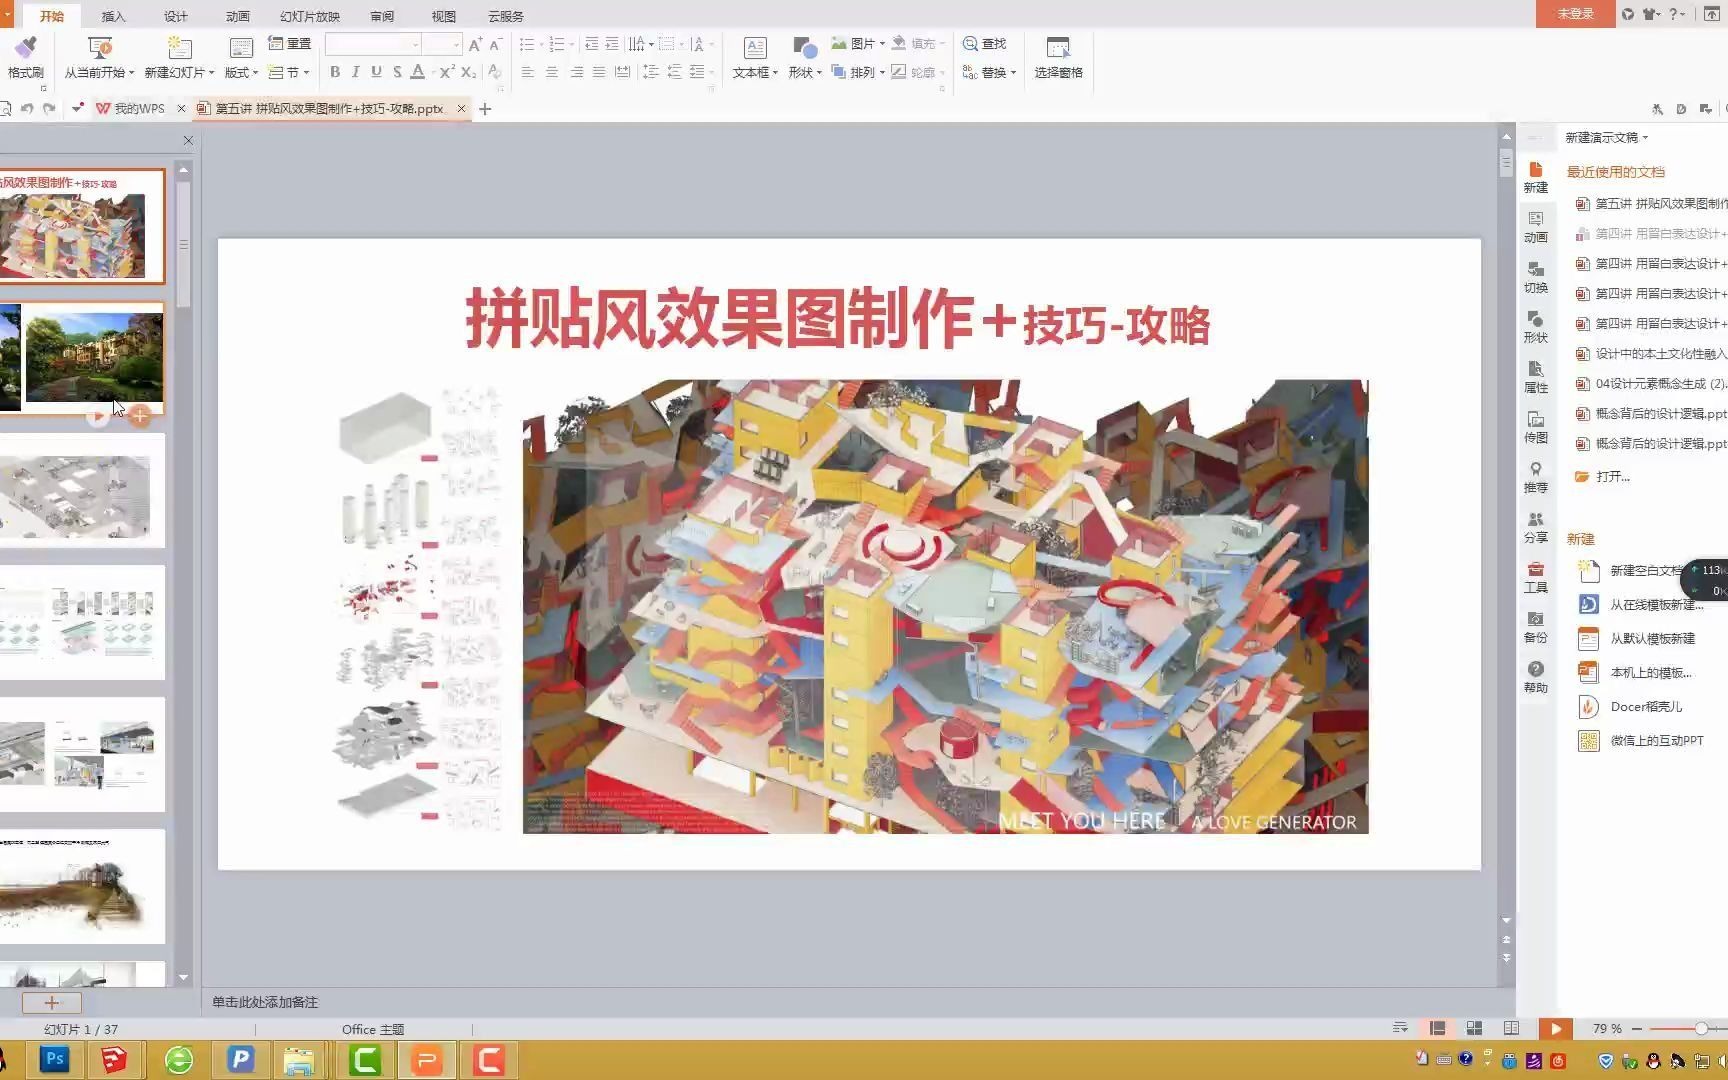This screenshot has width=1728, height=1080.
Task: Open the 幻灯片放映 (Slide Show) ribbon tab
Action: (310, 16)
